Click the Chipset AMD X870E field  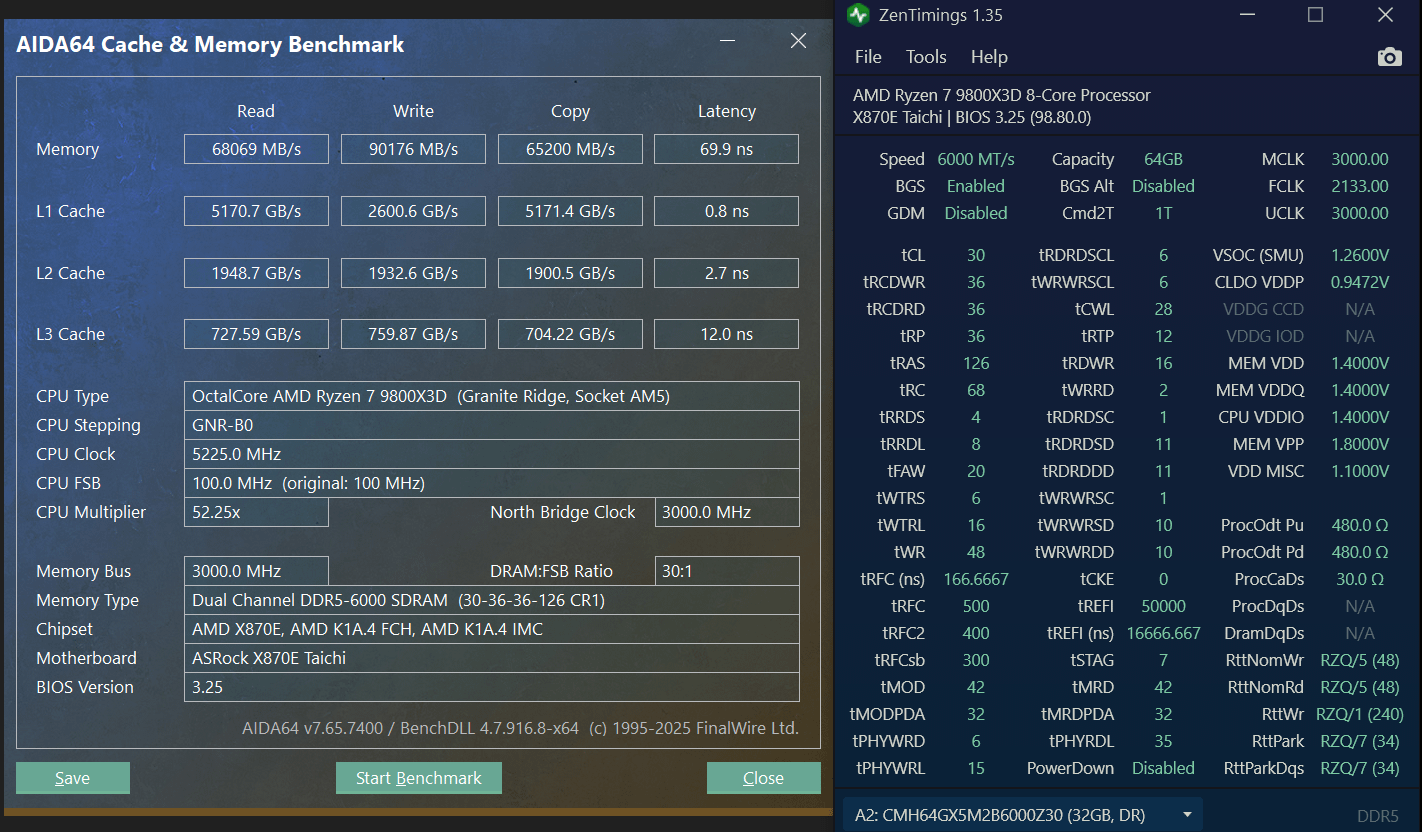492,629
